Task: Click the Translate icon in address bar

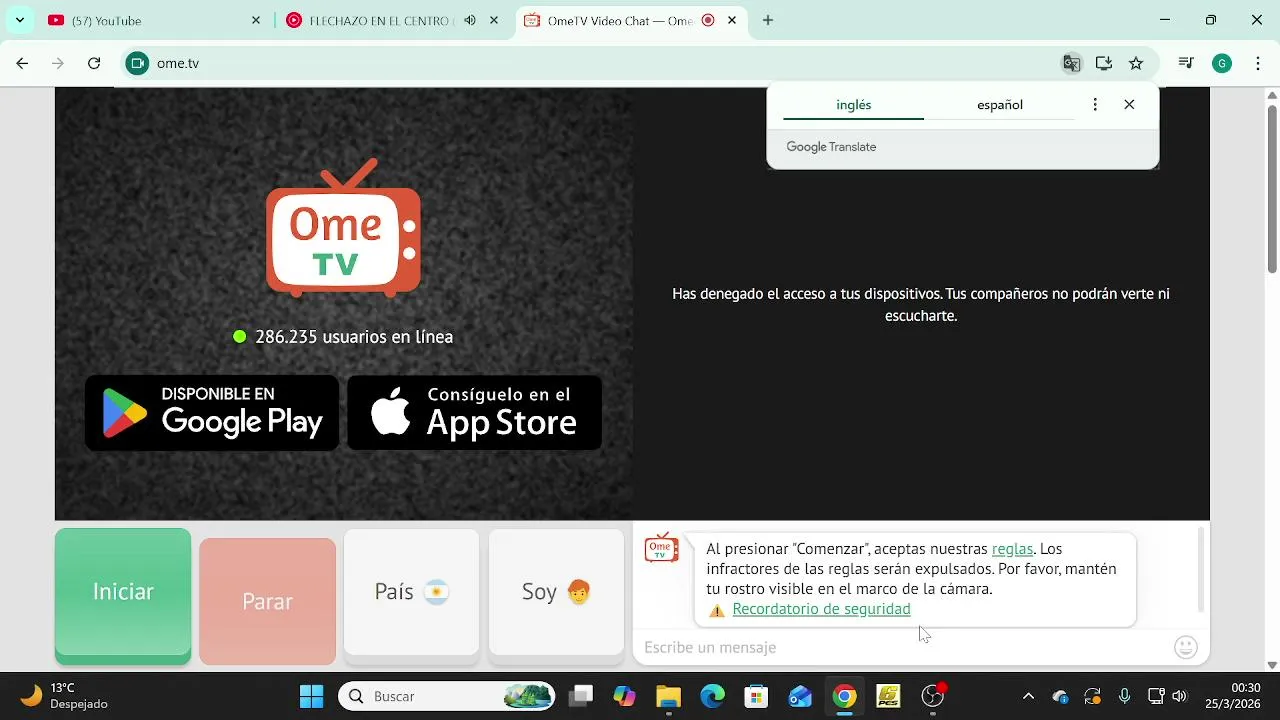Action: click(1072, 63)
